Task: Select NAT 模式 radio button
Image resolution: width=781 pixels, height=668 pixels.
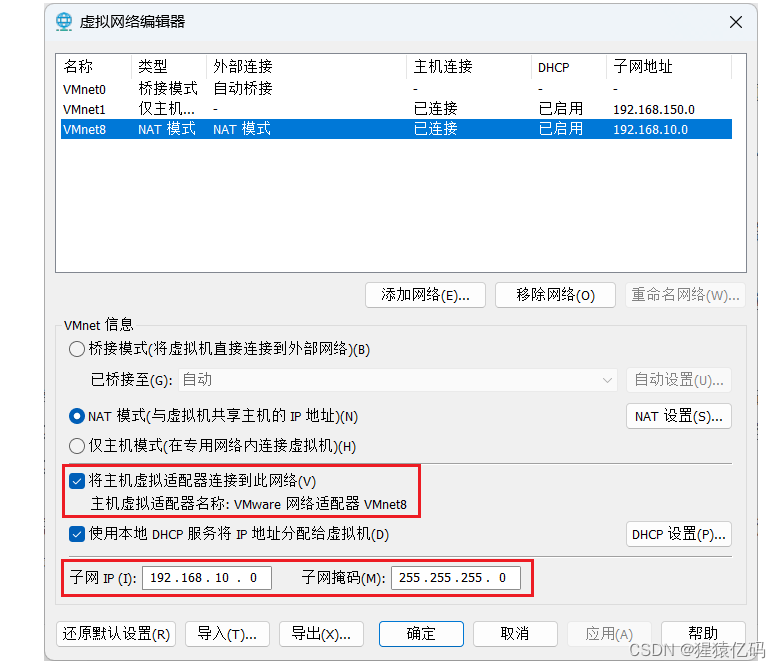Action: tap(77, 416)
